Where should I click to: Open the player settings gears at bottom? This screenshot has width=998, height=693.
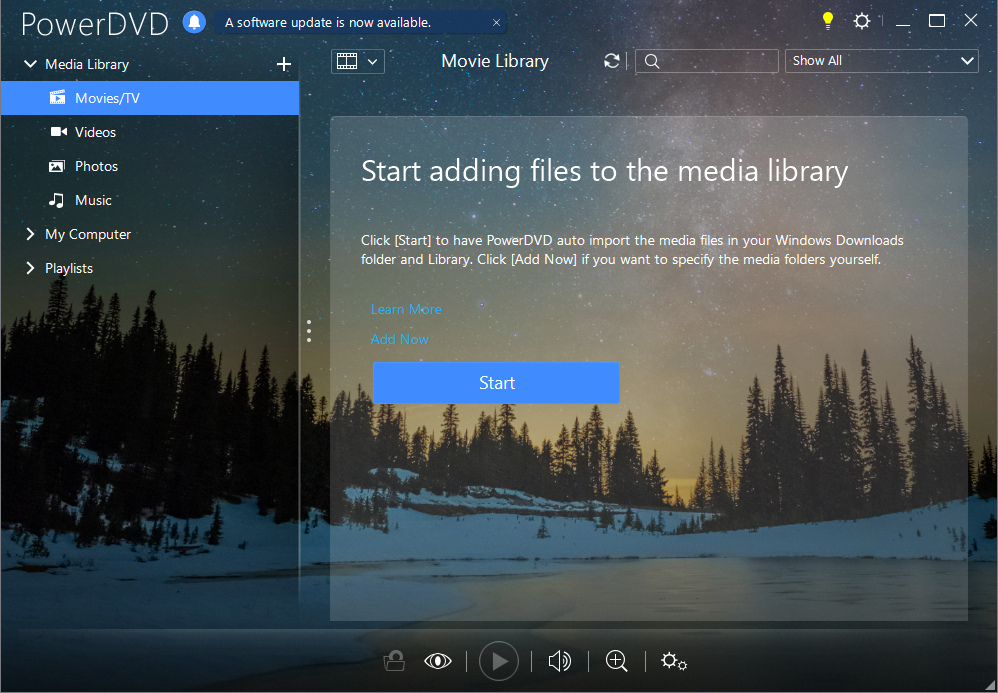(674, 661)
